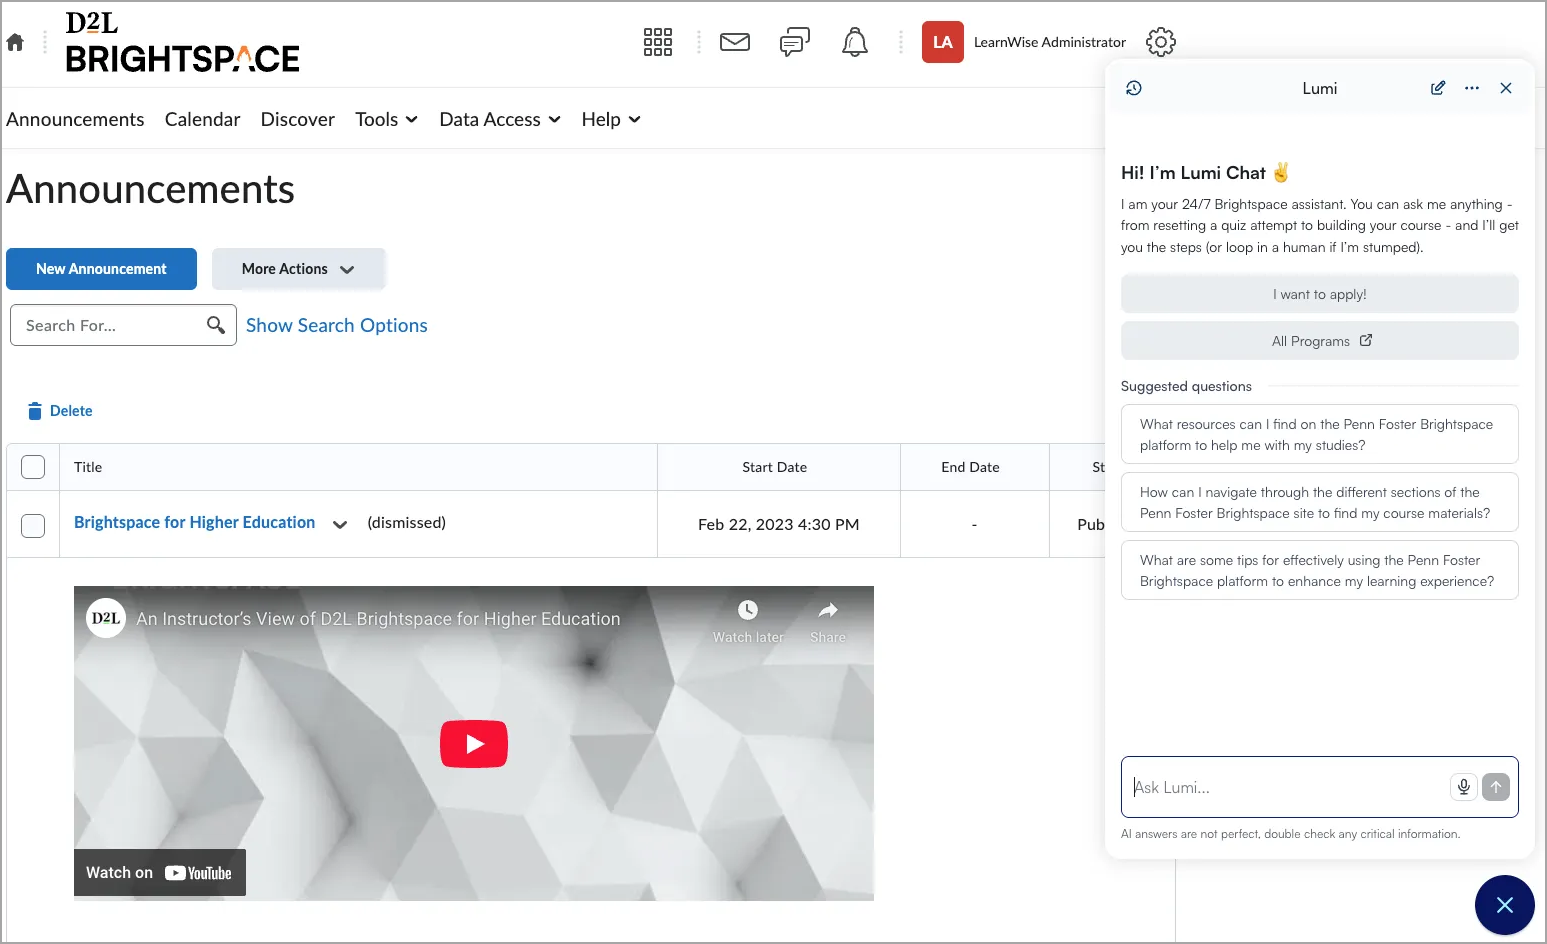Image resolution: width=1547 pixels, height=944 pixels.
Task: Expand the Data Access menu
Action: click(500, 119)
